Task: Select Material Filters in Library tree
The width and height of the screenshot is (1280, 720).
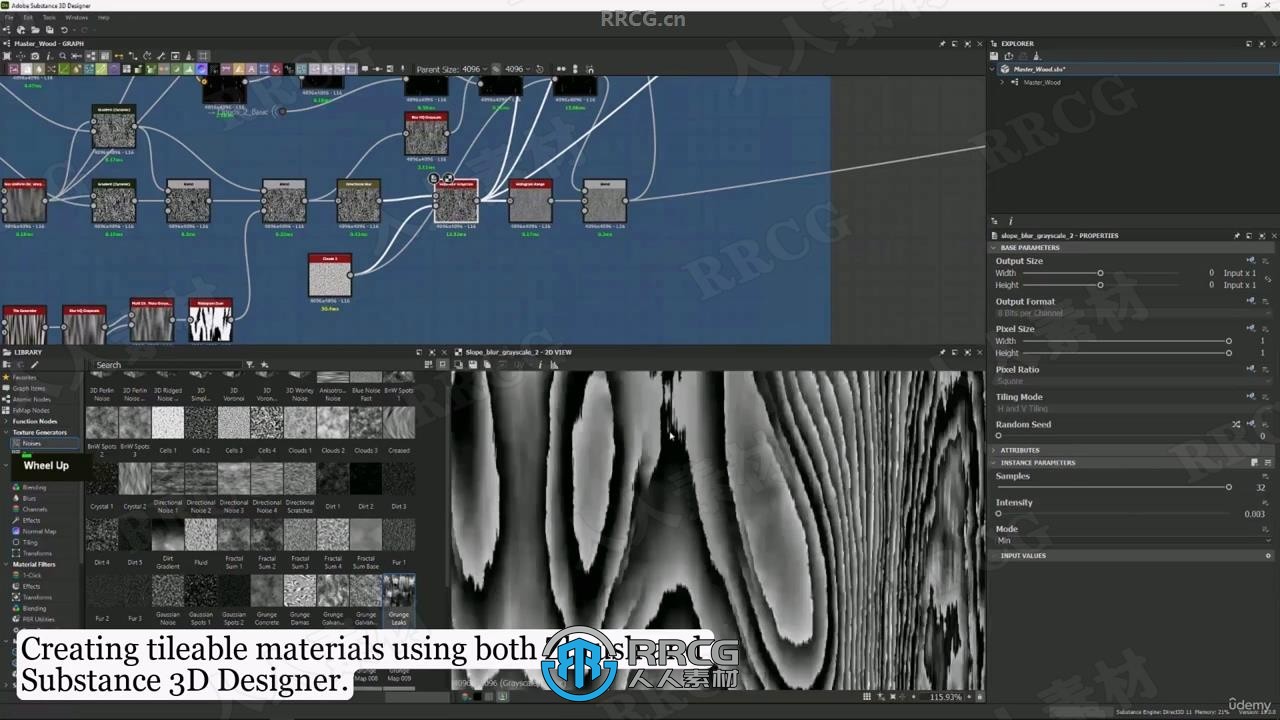Action: [x=33, y=564]
